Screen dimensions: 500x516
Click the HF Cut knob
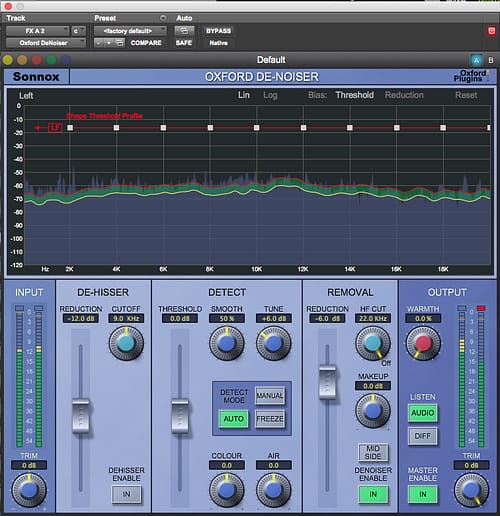click(x=373, y=343)
